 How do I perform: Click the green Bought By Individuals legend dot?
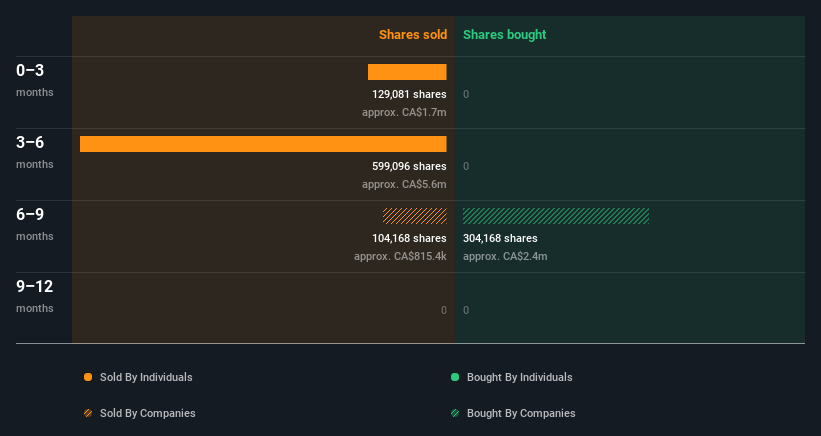tap(455, 377)
